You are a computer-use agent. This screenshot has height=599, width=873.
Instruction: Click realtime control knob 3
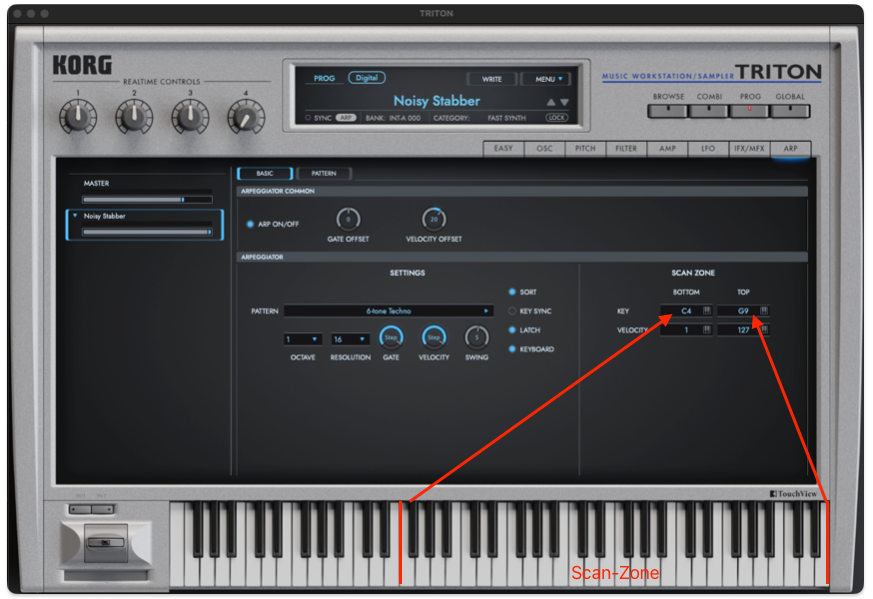click(x=190, y=116)
